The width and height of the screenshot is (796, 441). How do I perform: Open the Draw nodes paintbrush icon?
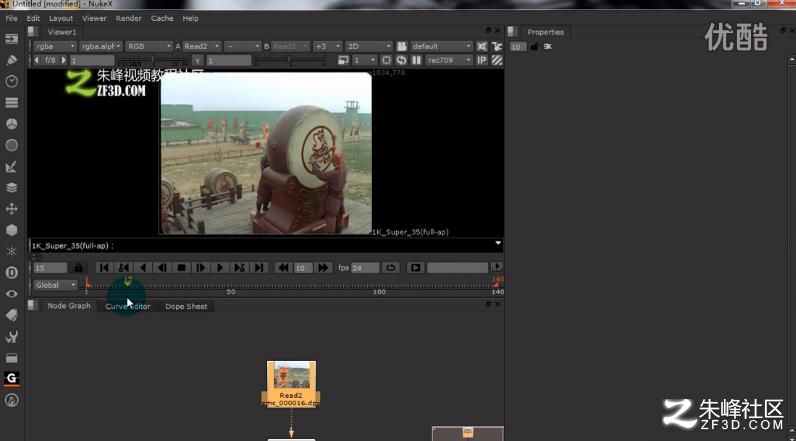tap(11, 60)
